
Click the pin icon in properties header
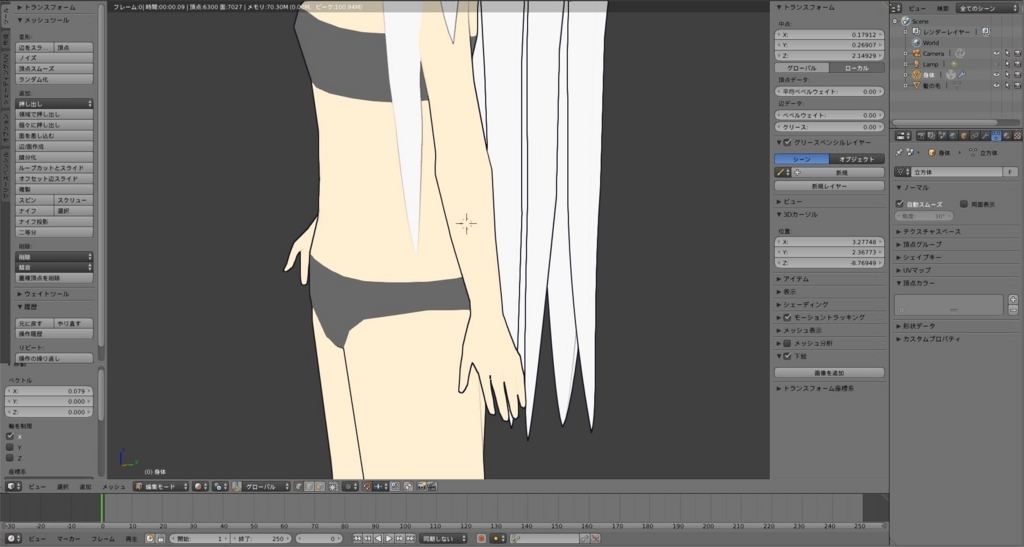[x=899, y=152]
